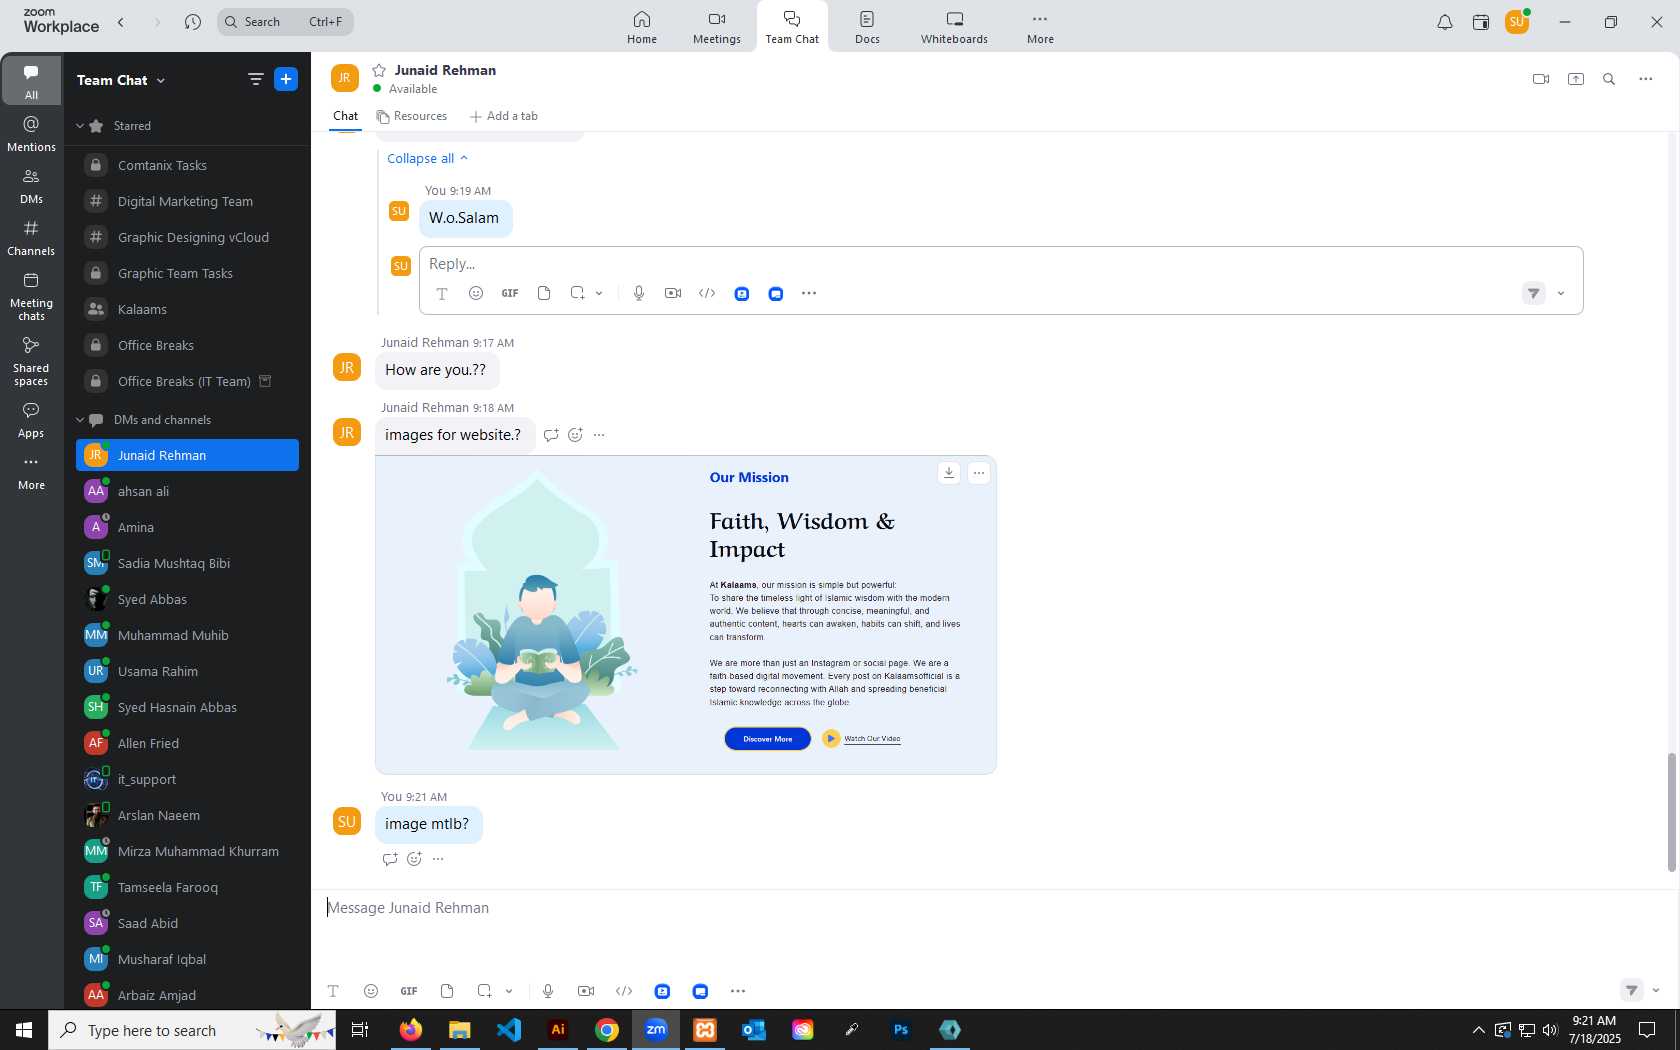Open the Channels sidebar section
1680x1050 pixels.
31,238
